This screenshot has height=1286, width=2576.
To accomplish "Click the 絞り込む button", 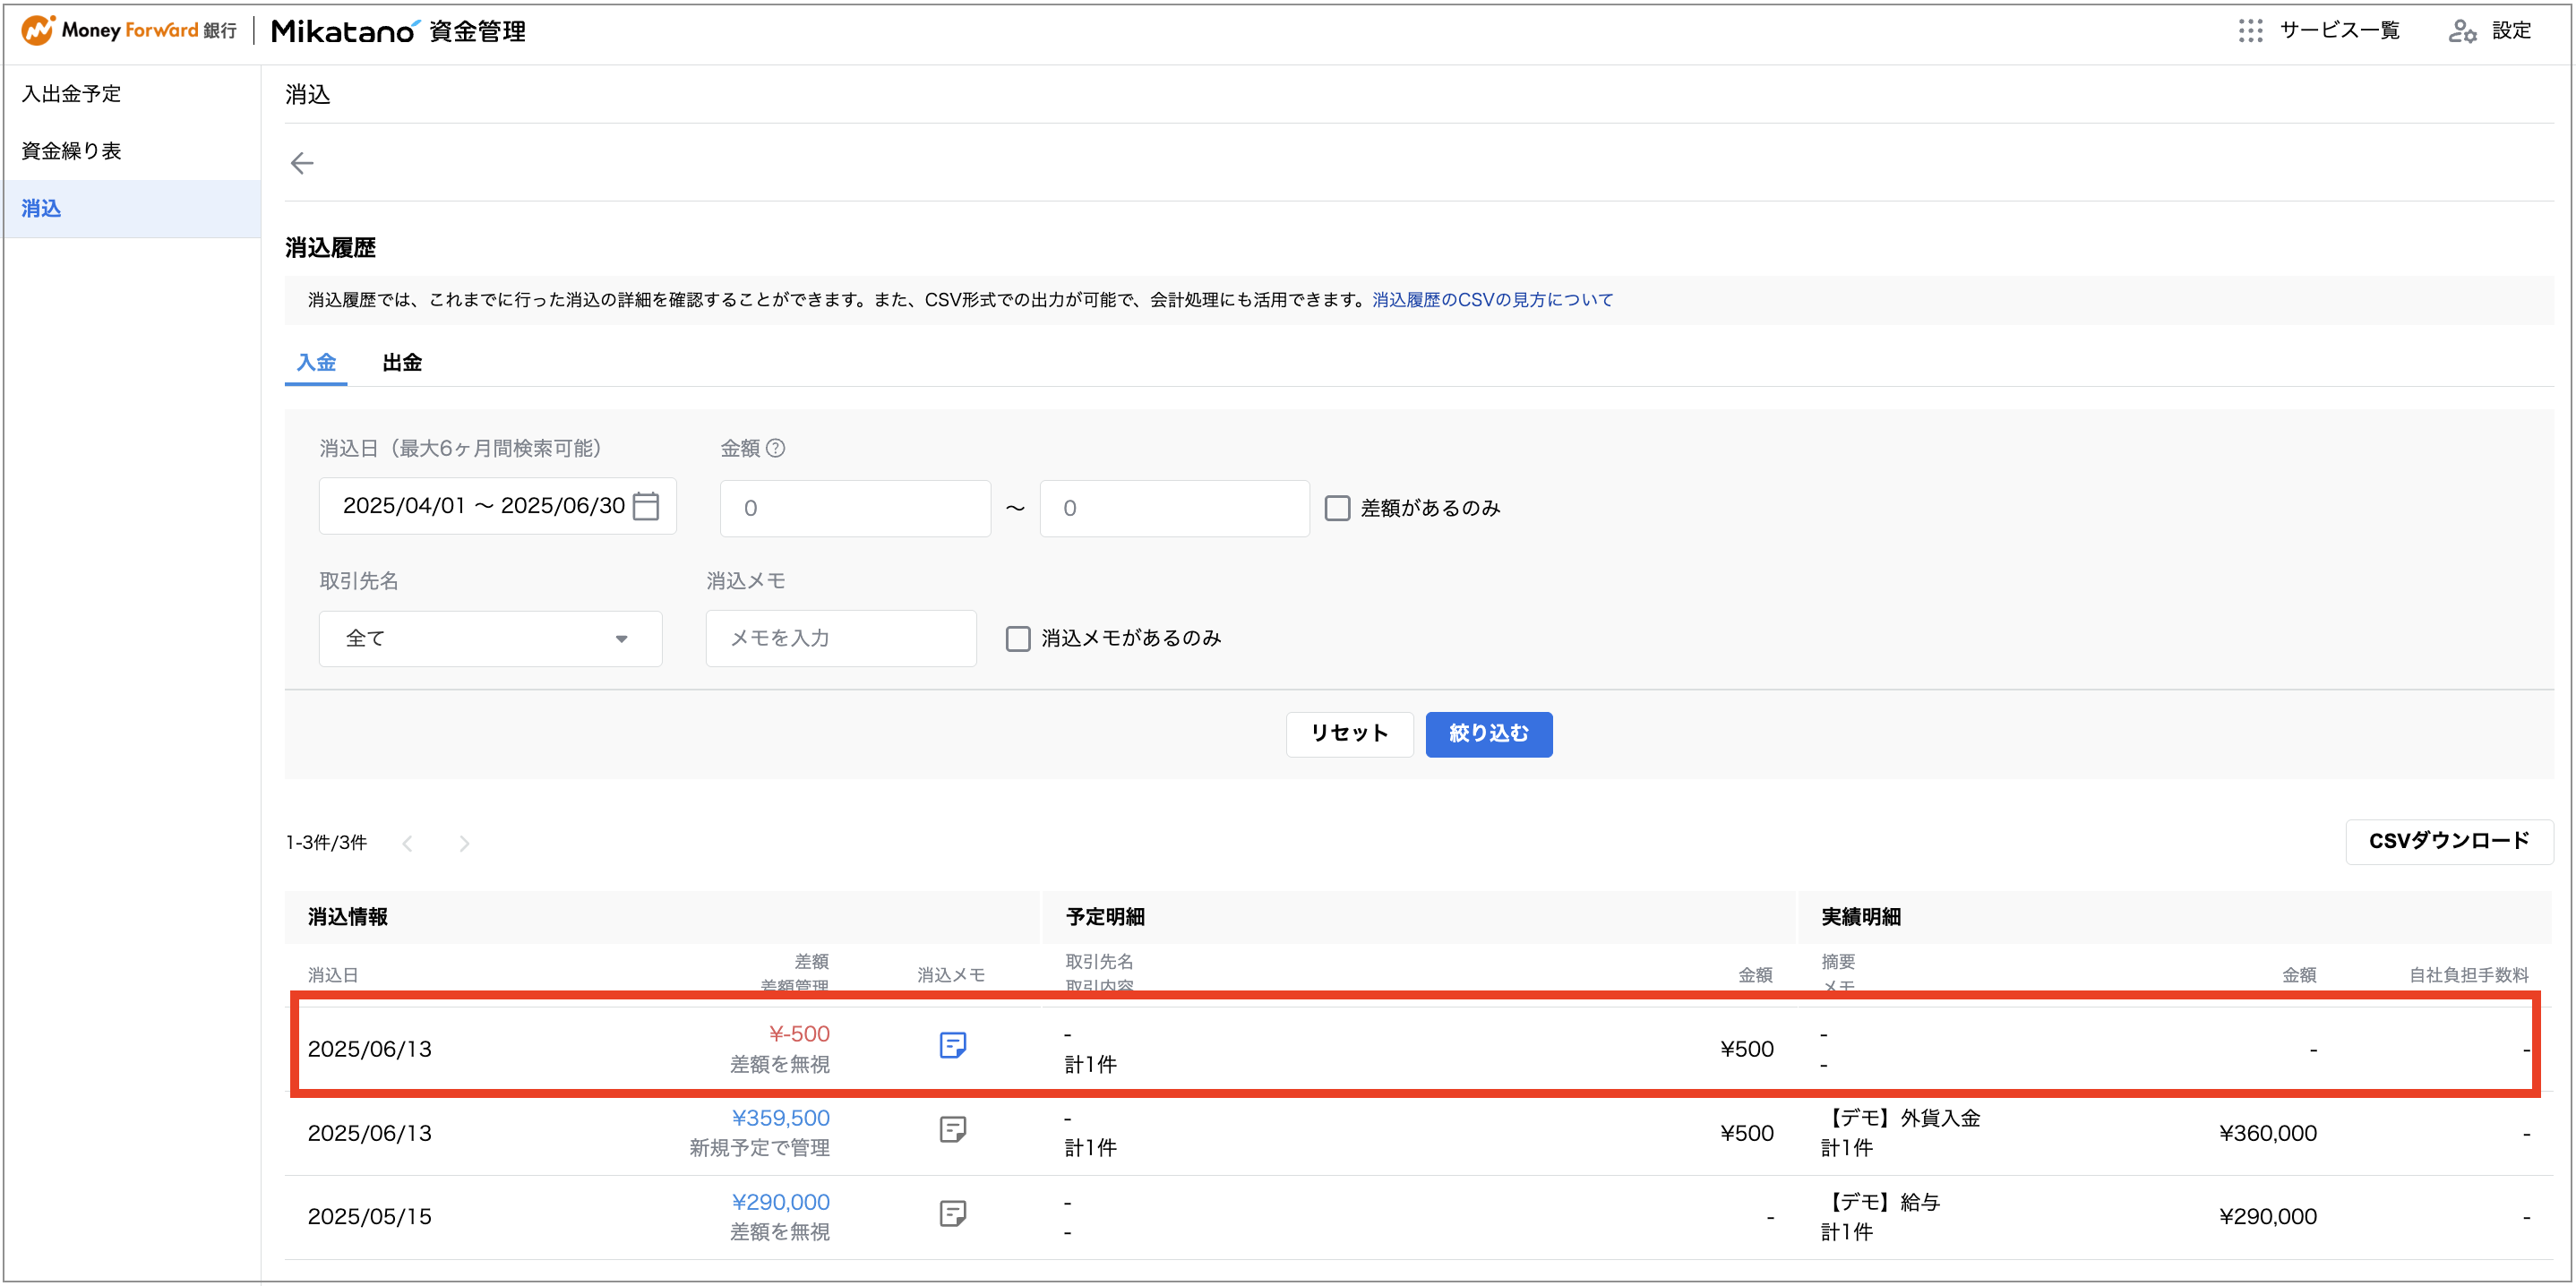I will point(1489,734).
